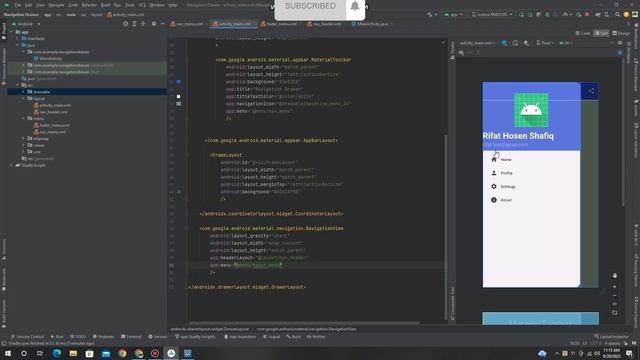640x360 pixels.
Task: Expand the mipmap folder in project tree
Action: 23,138
